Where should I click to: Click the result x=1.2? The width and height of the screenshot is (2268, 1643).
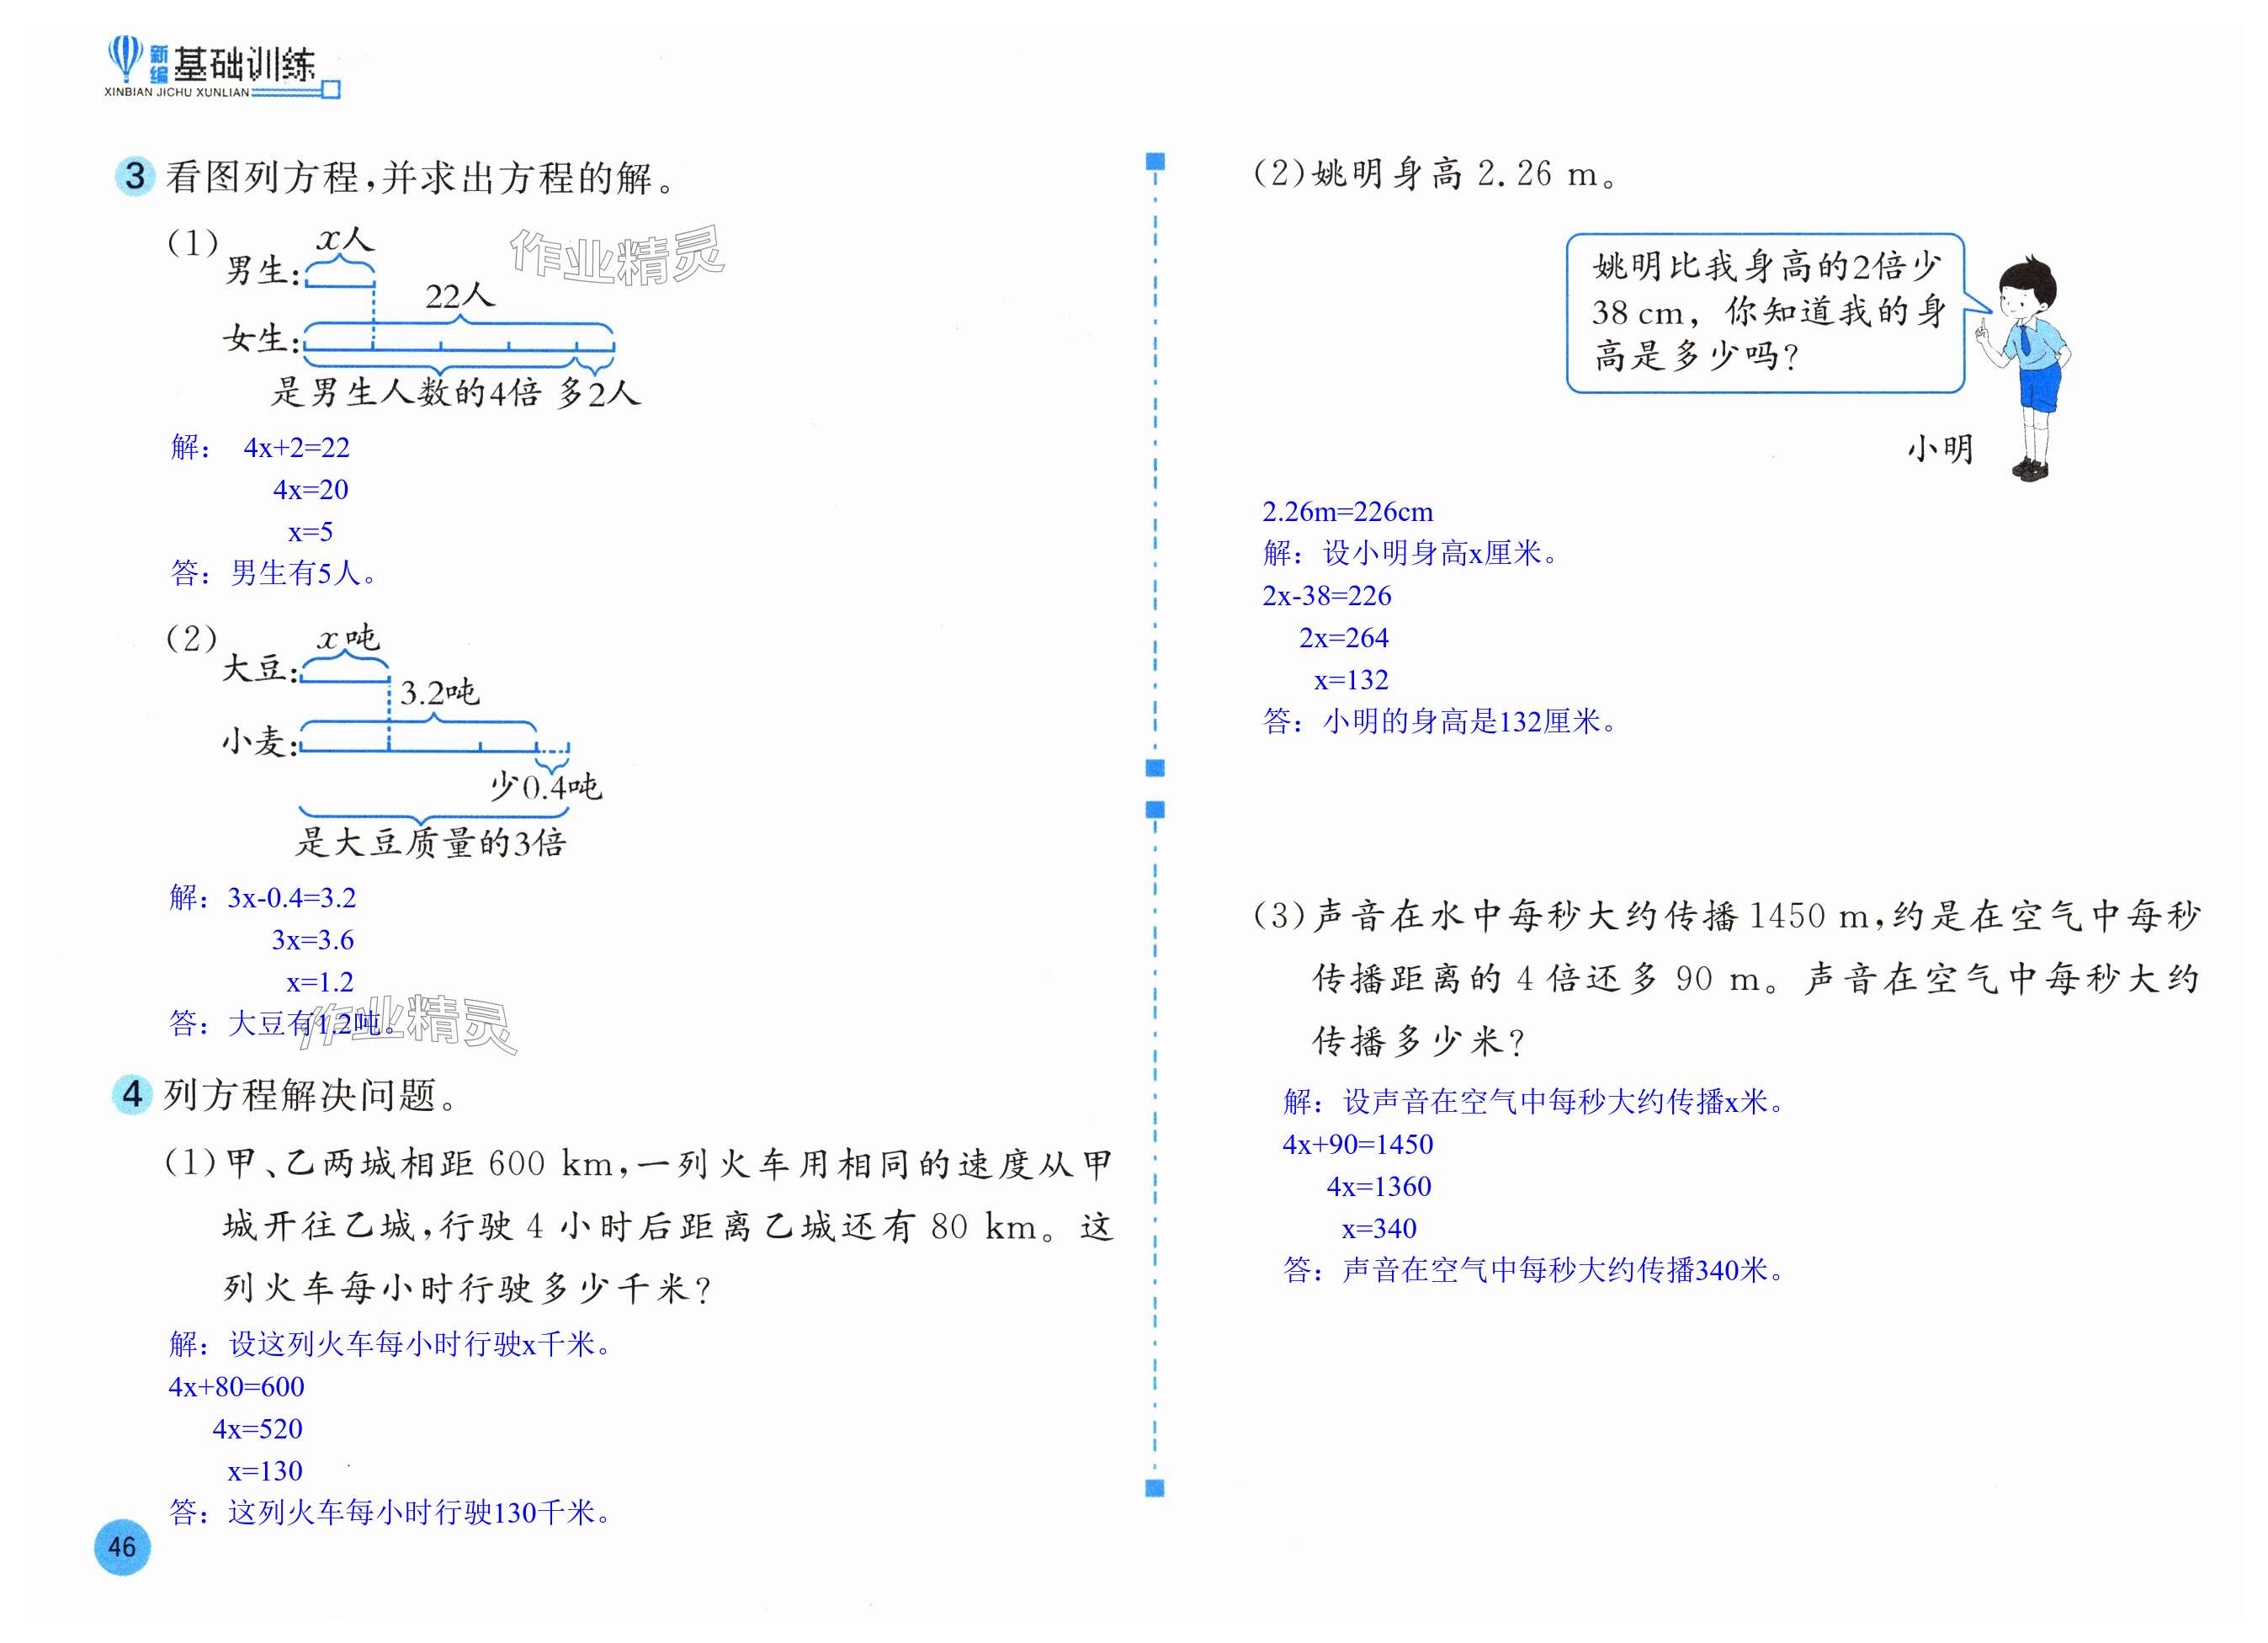click(x=320, y=981)
